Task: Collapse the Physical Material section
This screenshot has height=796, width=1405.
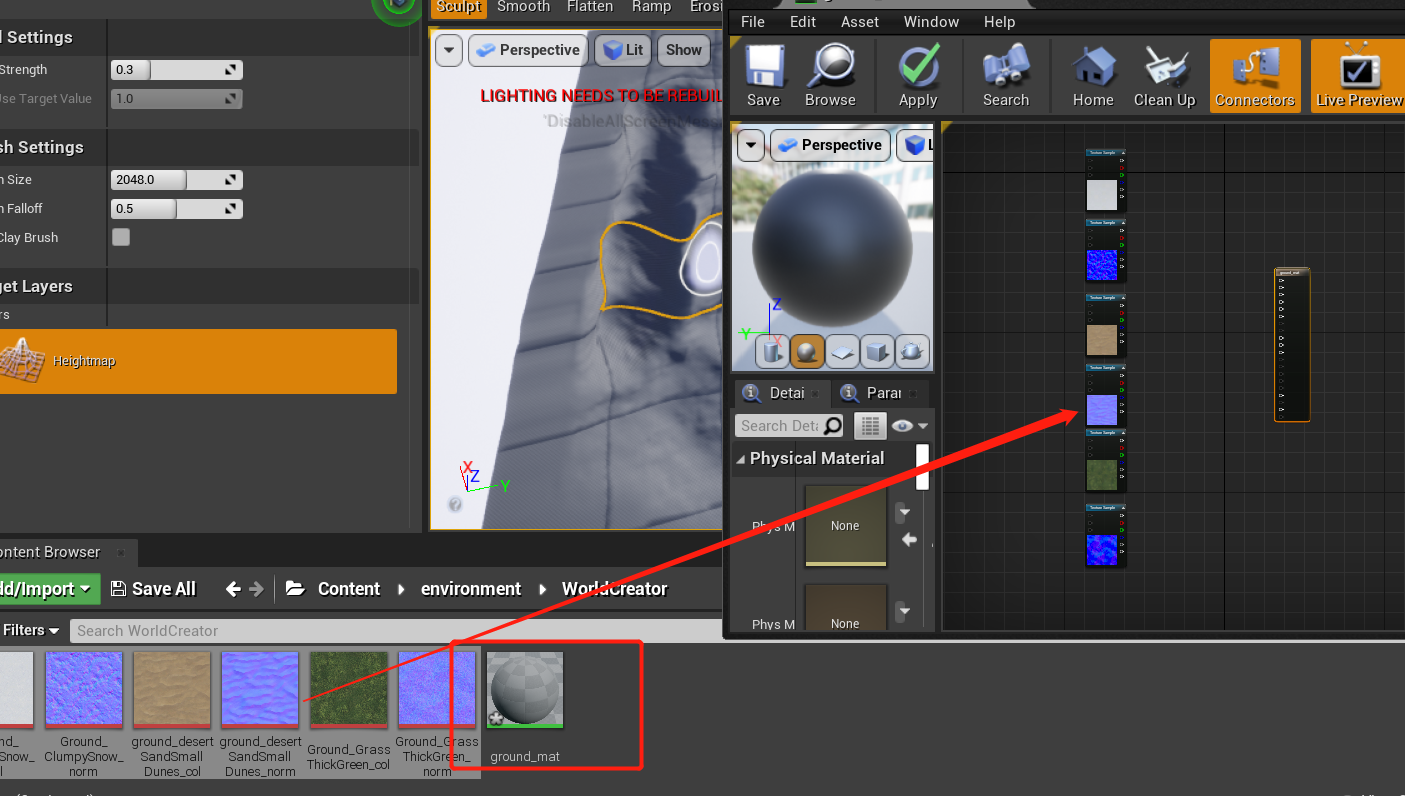Action: tap(741, 458)
